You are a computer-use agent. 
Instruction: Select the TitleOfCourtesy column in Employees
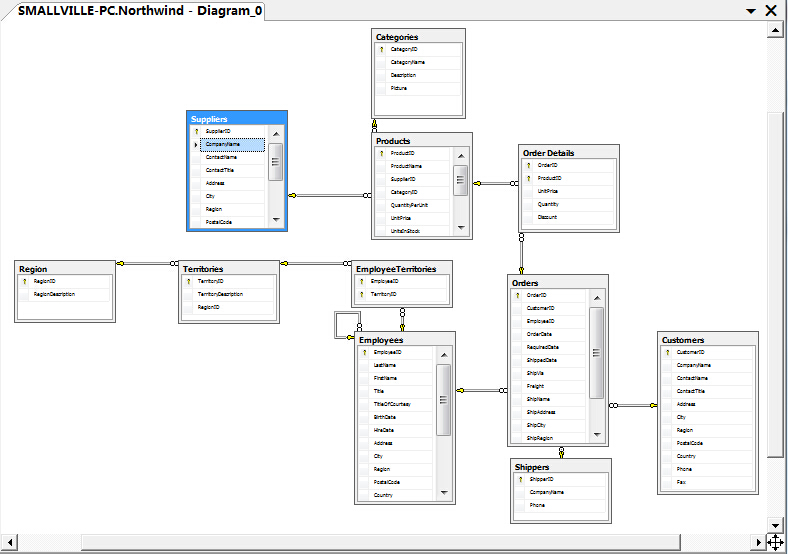(x=396, y=405)
